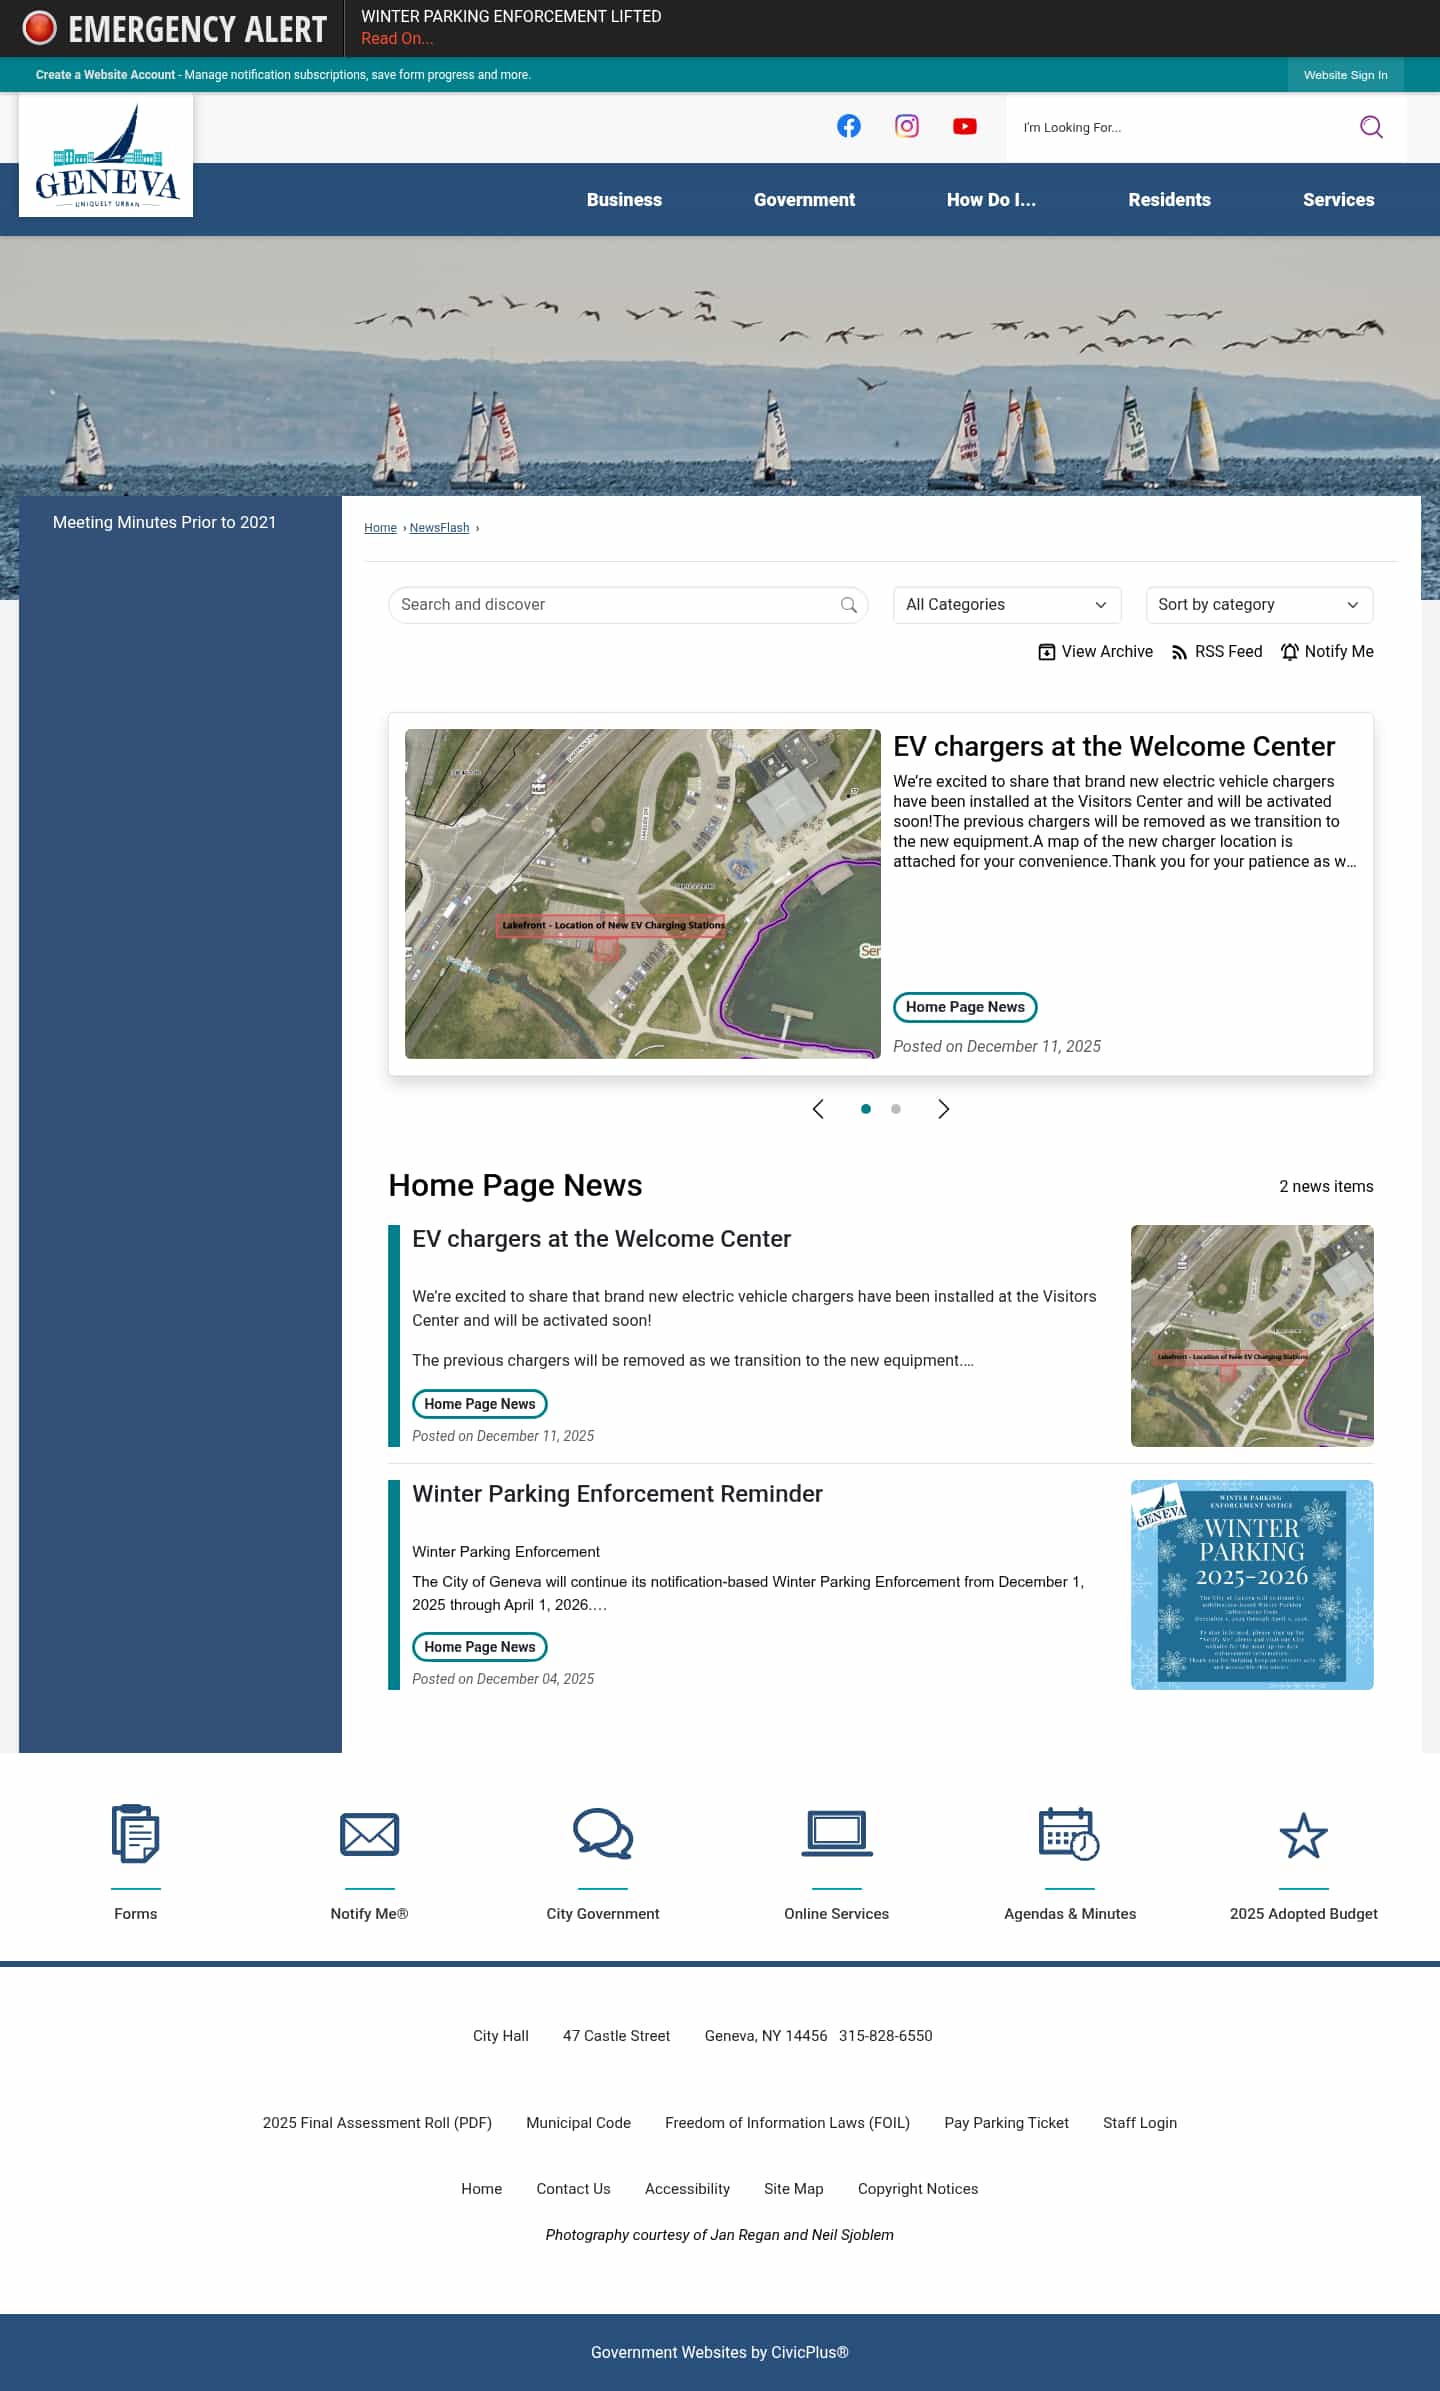Click the red Emergency Alert icon
Screen dimensions: 1440x2391
39,28
